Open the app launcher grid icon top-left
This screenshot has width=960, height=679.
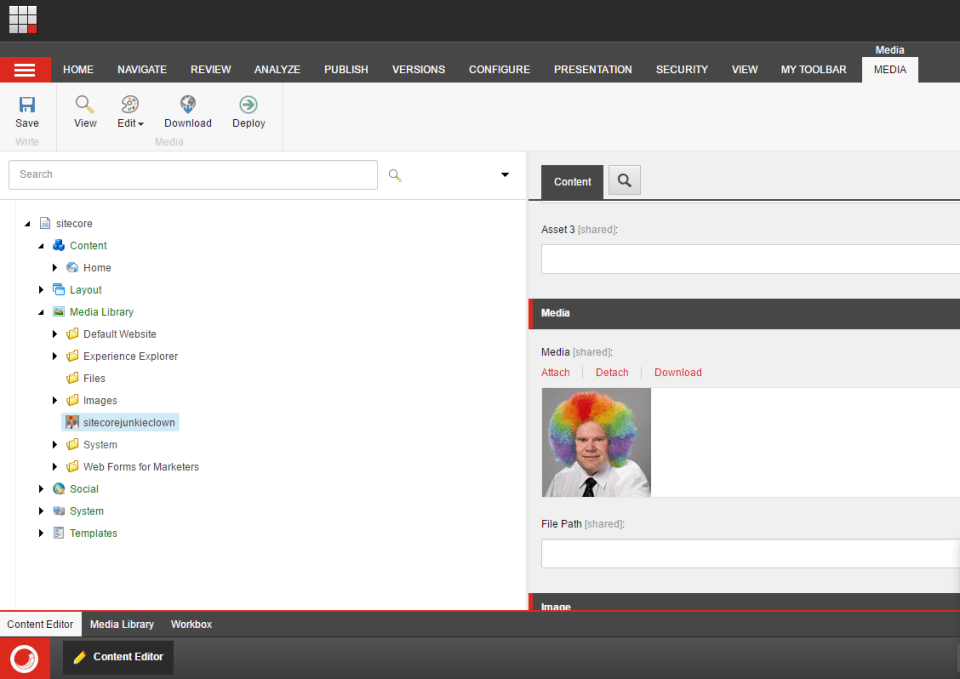22,19
